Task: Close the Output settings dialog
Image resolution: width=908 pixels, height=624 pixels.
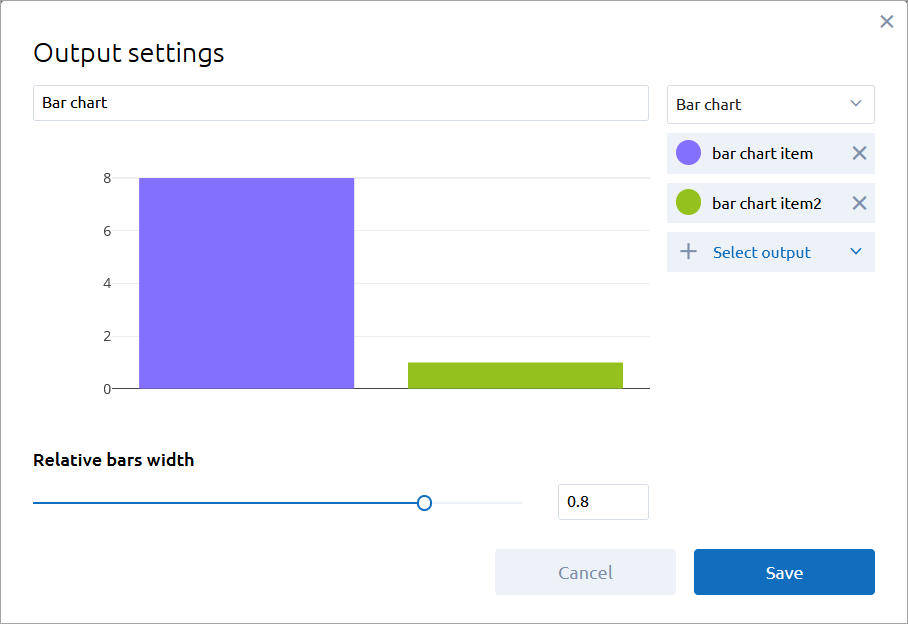Action: click(886, 22)
